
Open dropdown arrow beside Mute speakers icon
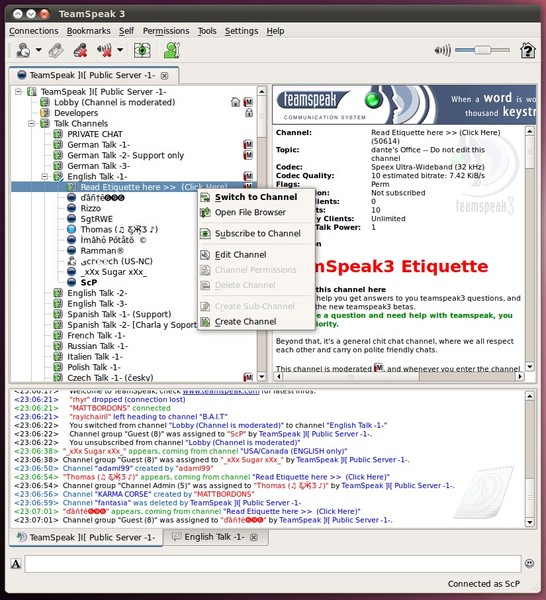coord(120,50)
